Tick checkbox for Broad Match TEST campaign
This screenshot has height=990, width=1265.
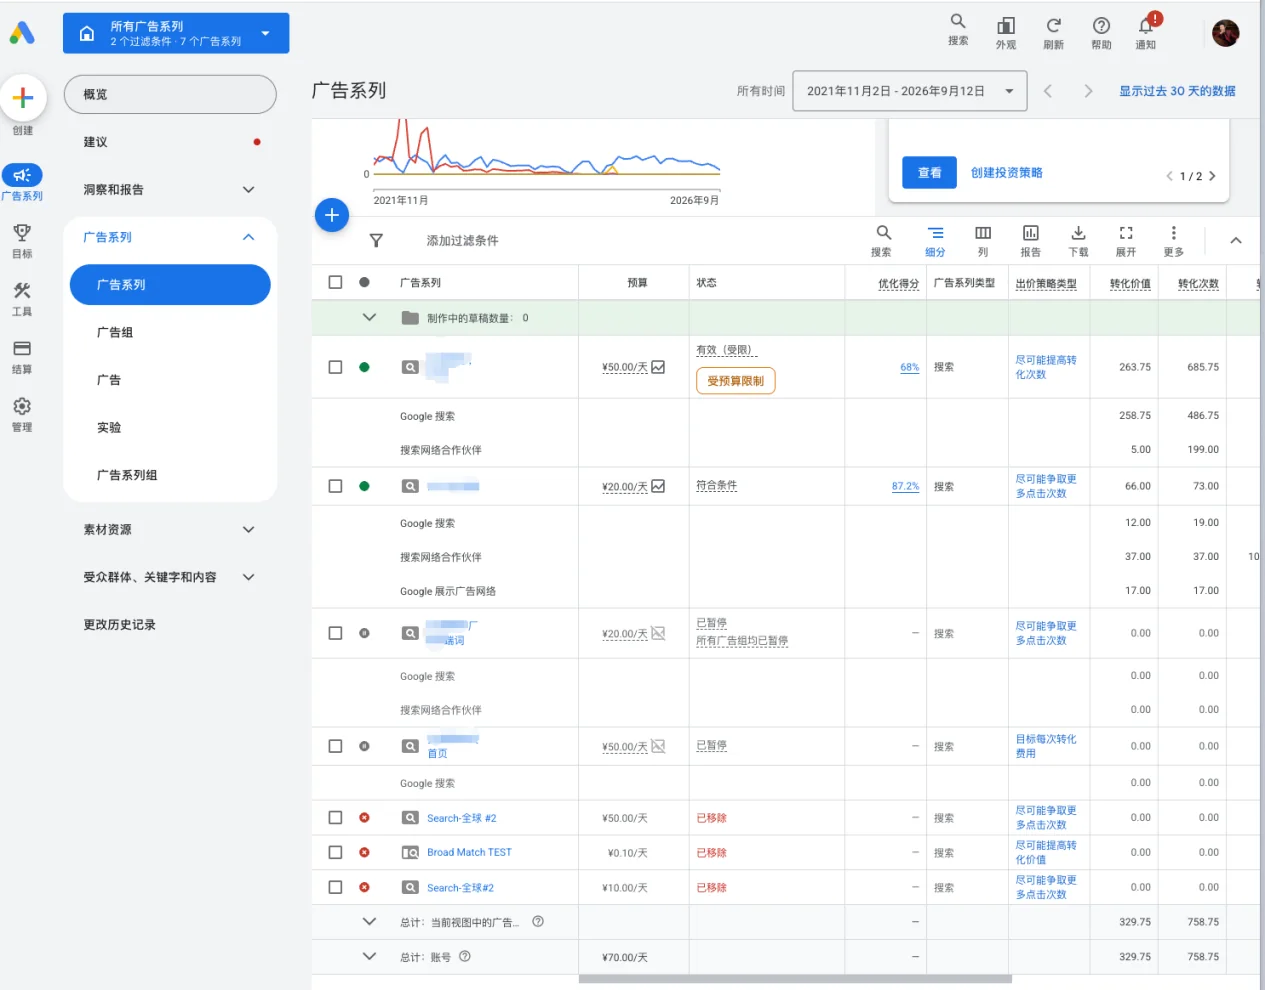pos(335,852)
